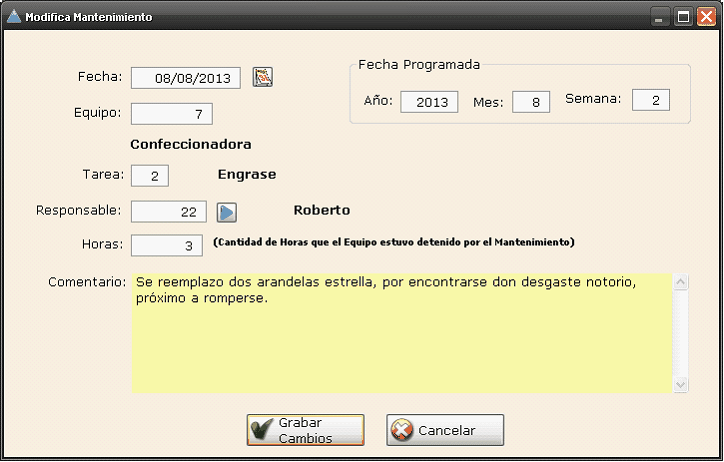Click the Año field in Fecha Programada

coord(429,102)
